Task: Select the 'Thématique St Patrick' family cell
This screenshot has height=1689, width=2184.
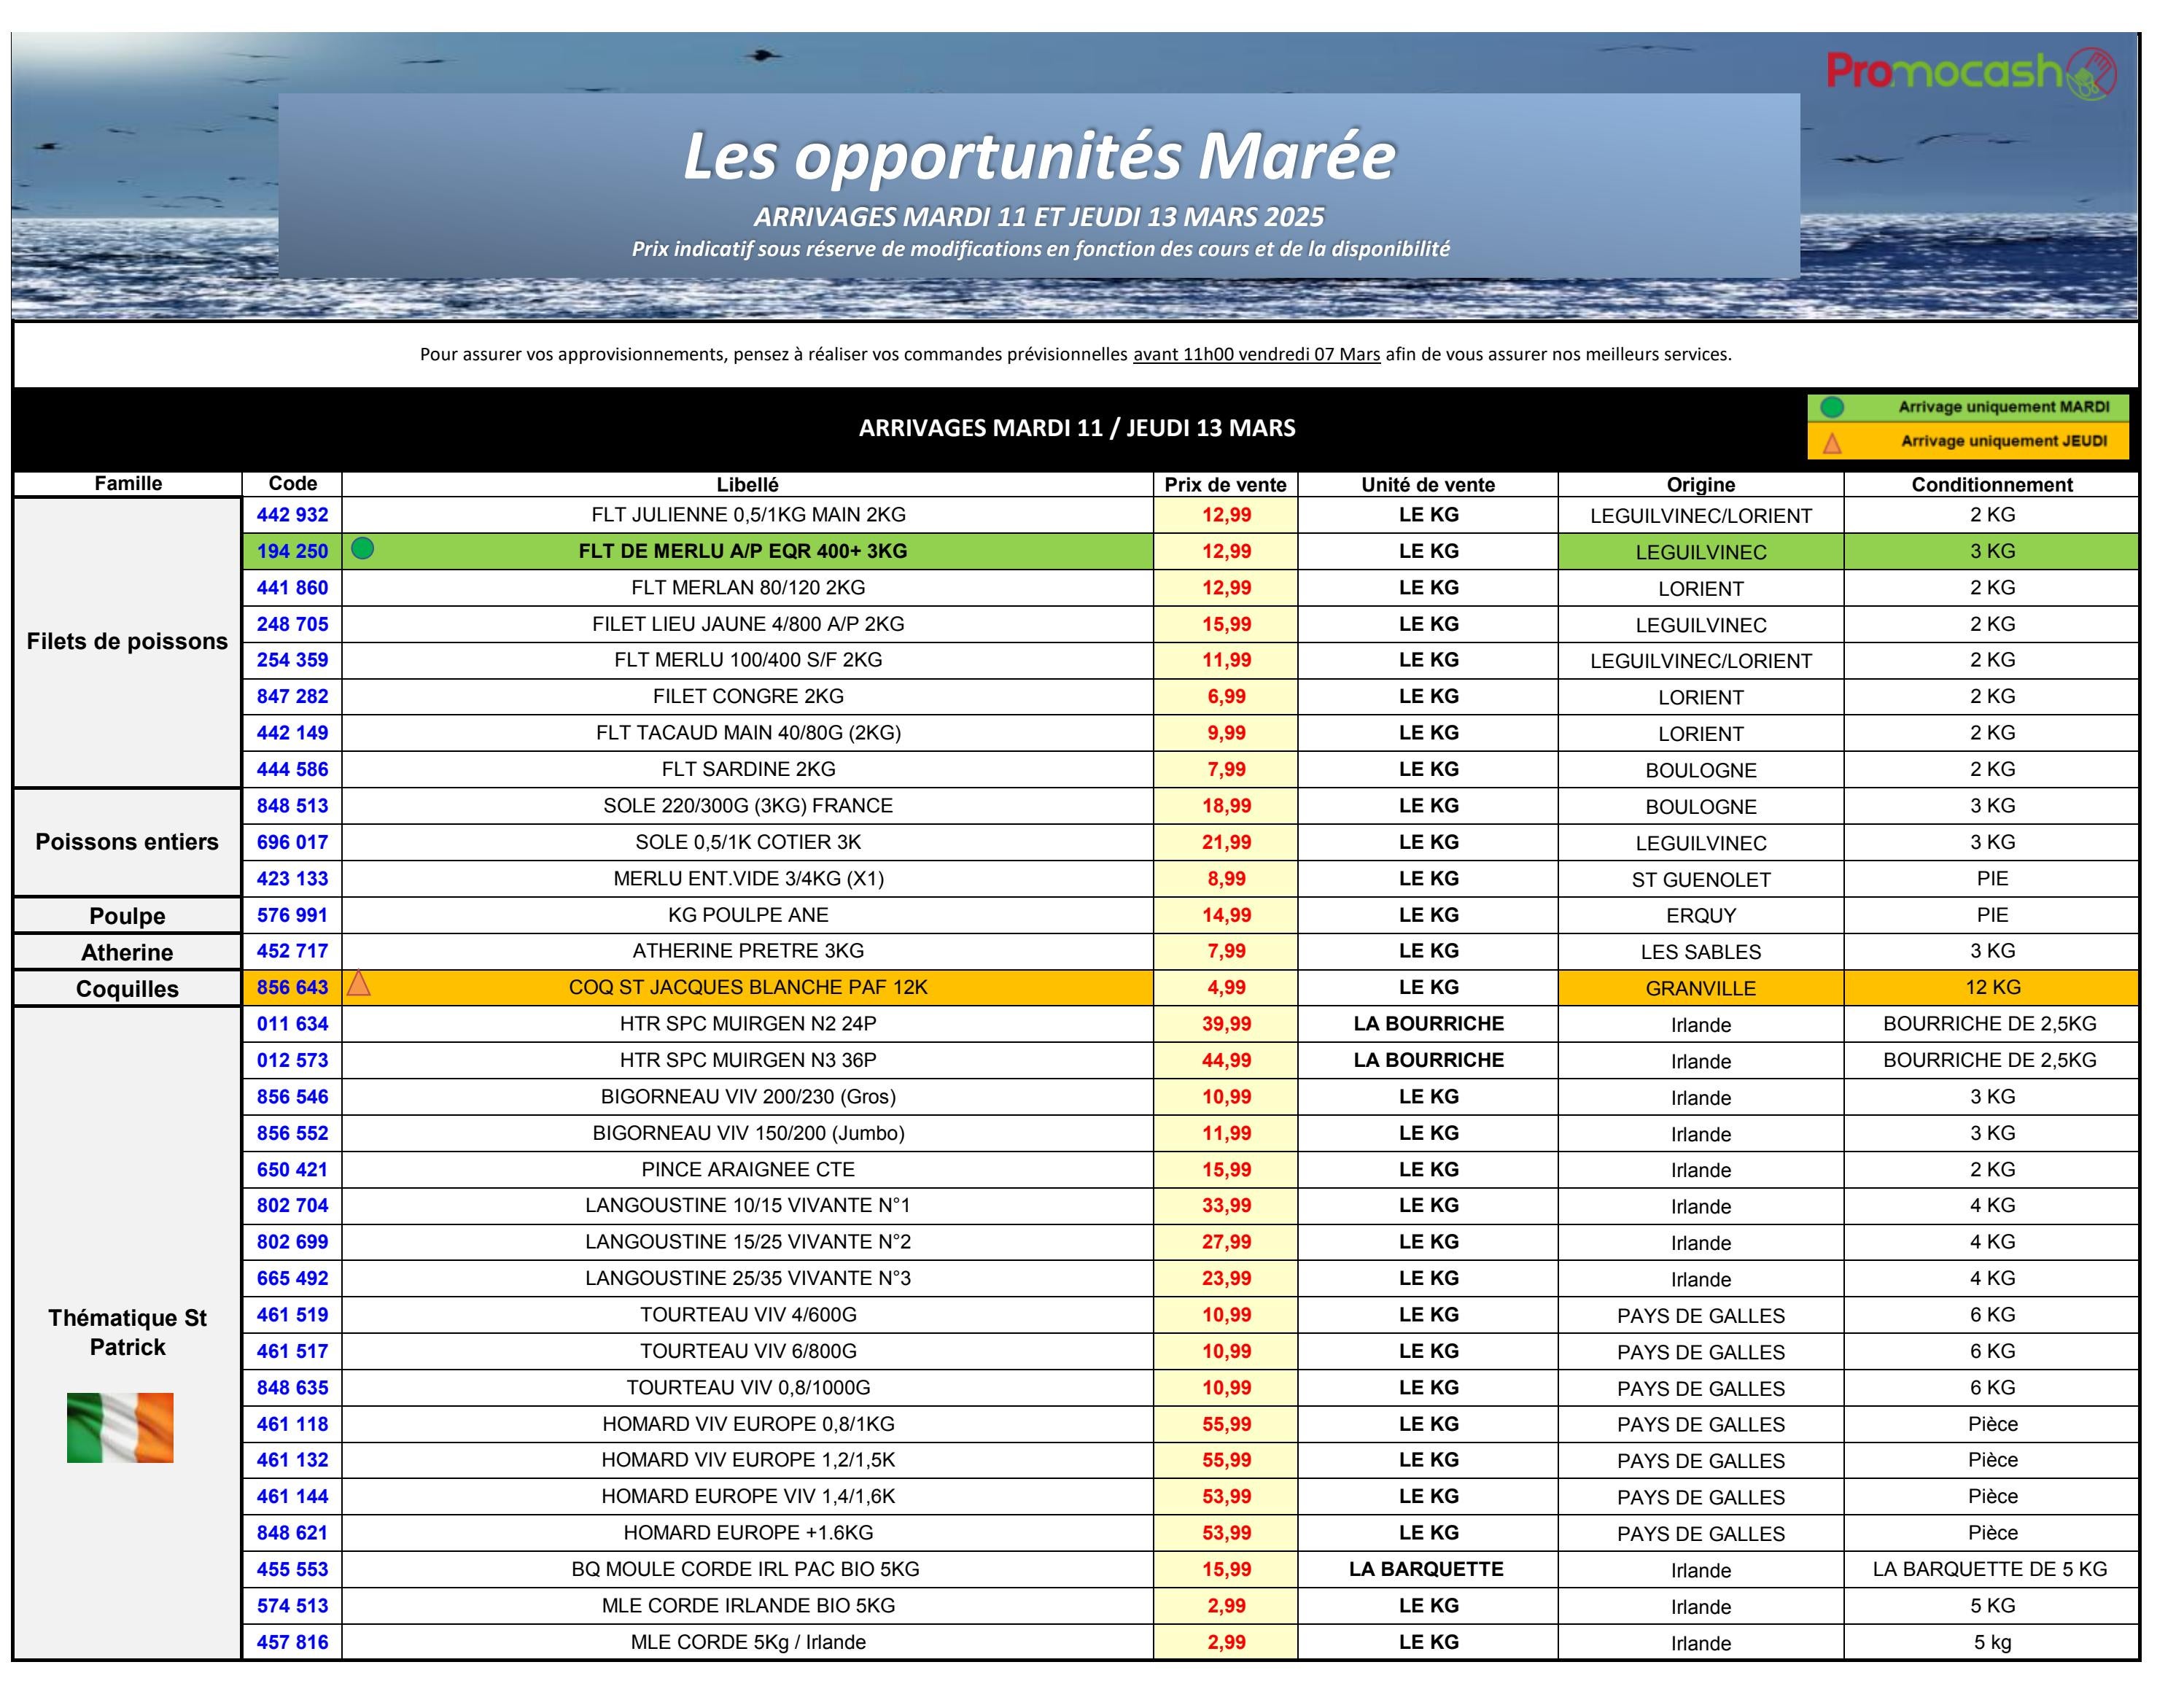Action: [128, 1333]
